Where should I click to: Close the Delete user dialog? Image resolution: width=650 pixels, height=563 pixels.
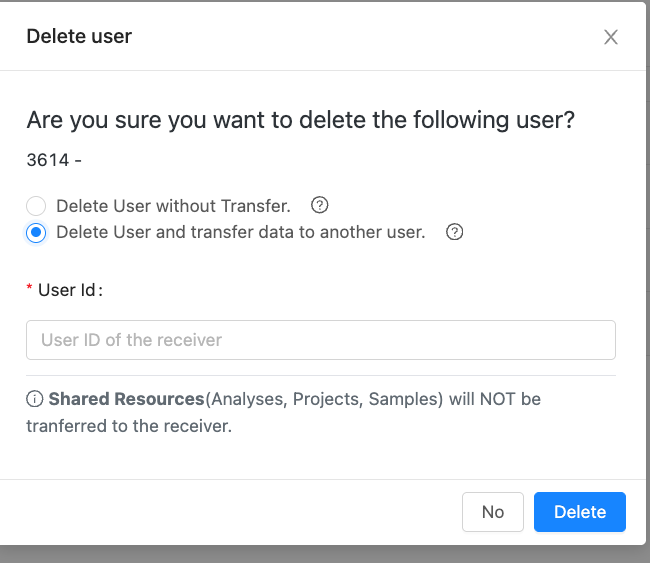611,38
